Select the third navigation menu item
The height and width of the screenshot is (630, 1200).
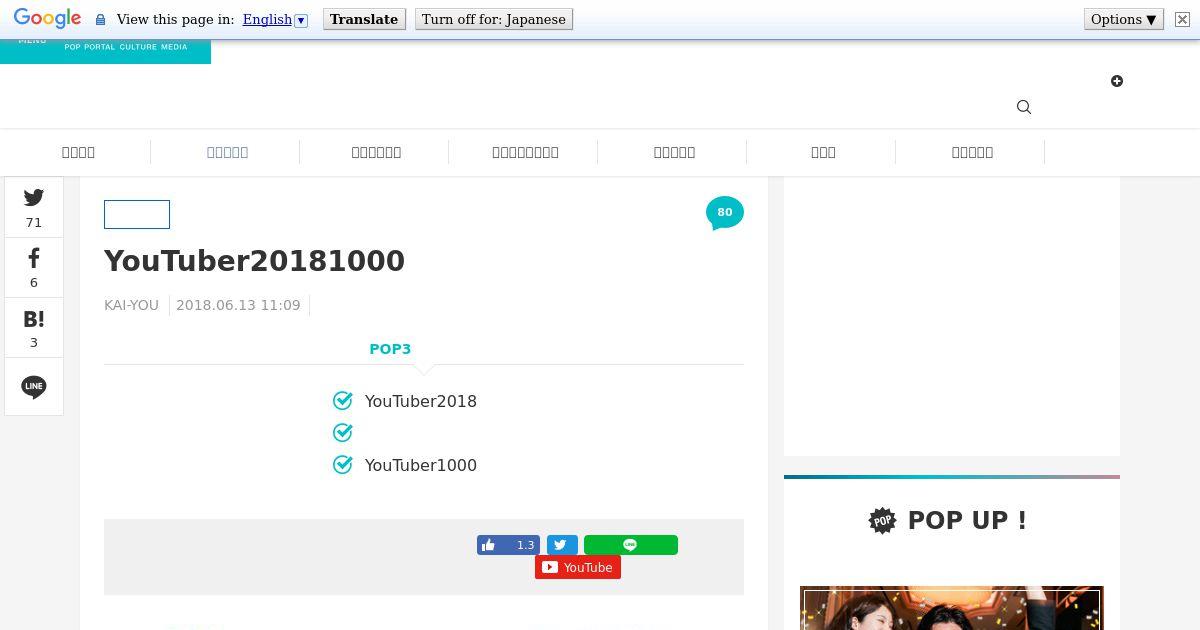tap(376, 152)
